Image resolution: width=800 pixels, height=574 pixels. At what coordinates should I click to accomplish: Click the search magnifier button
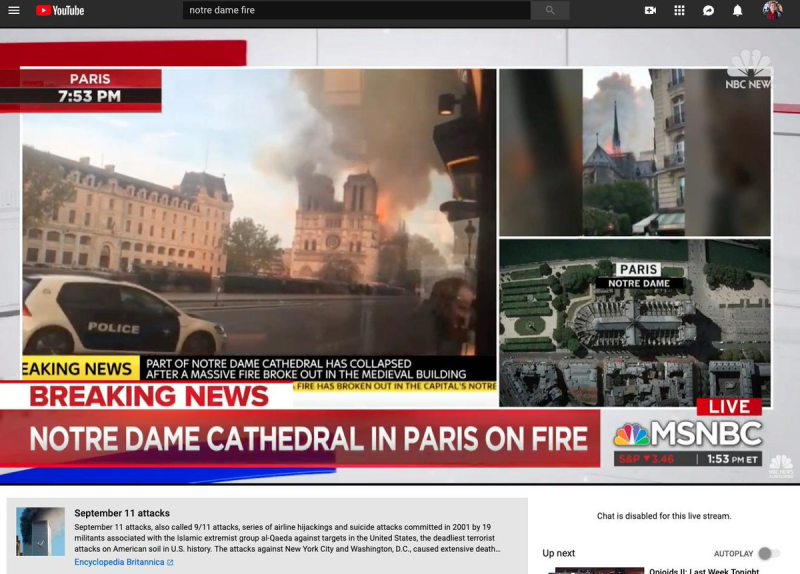coord(550,10)
